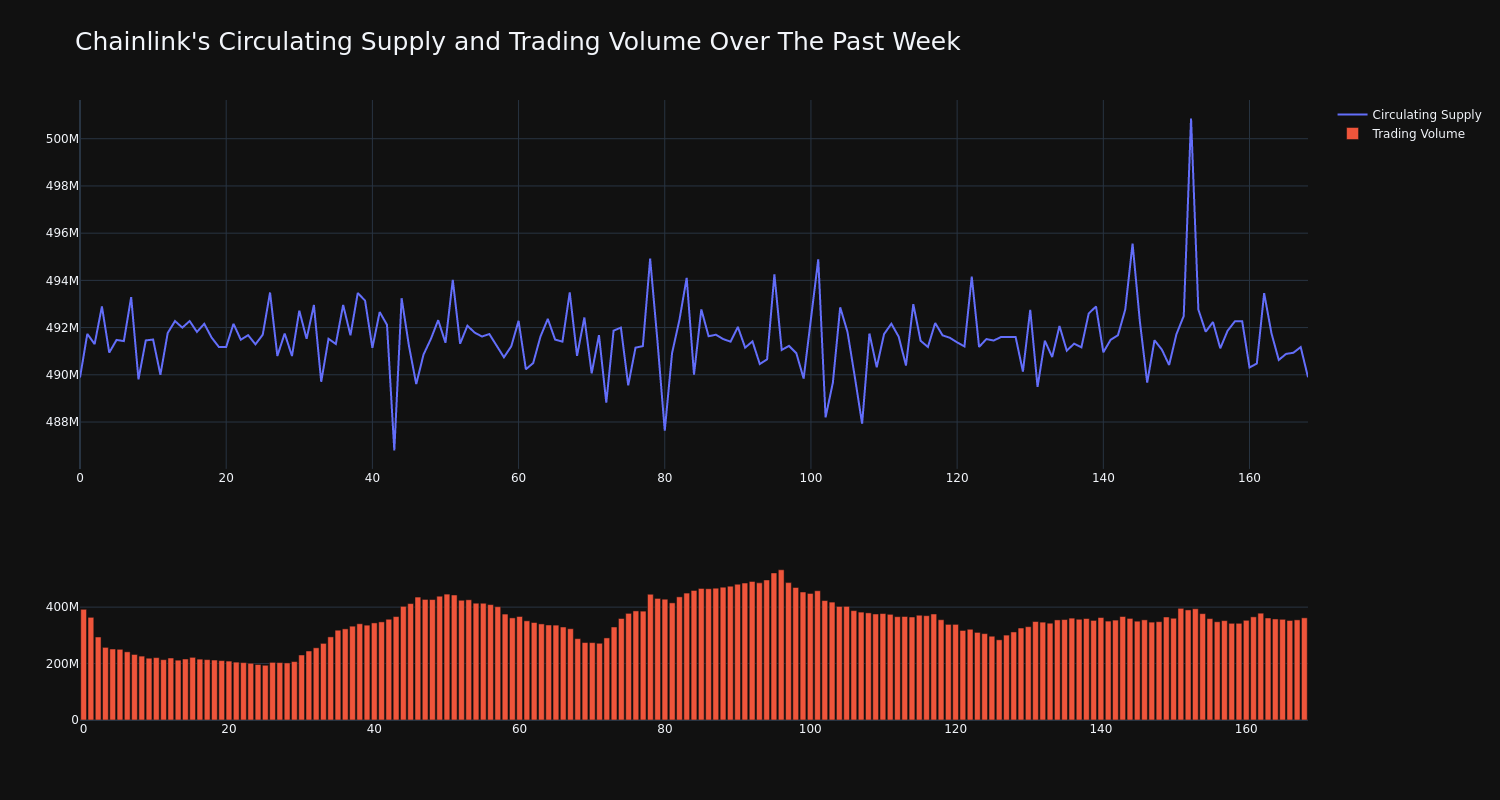Click the orange Trading Volume legend swatch
Viewport: 1500px width, 800px height.
[x=1352, y=134]
